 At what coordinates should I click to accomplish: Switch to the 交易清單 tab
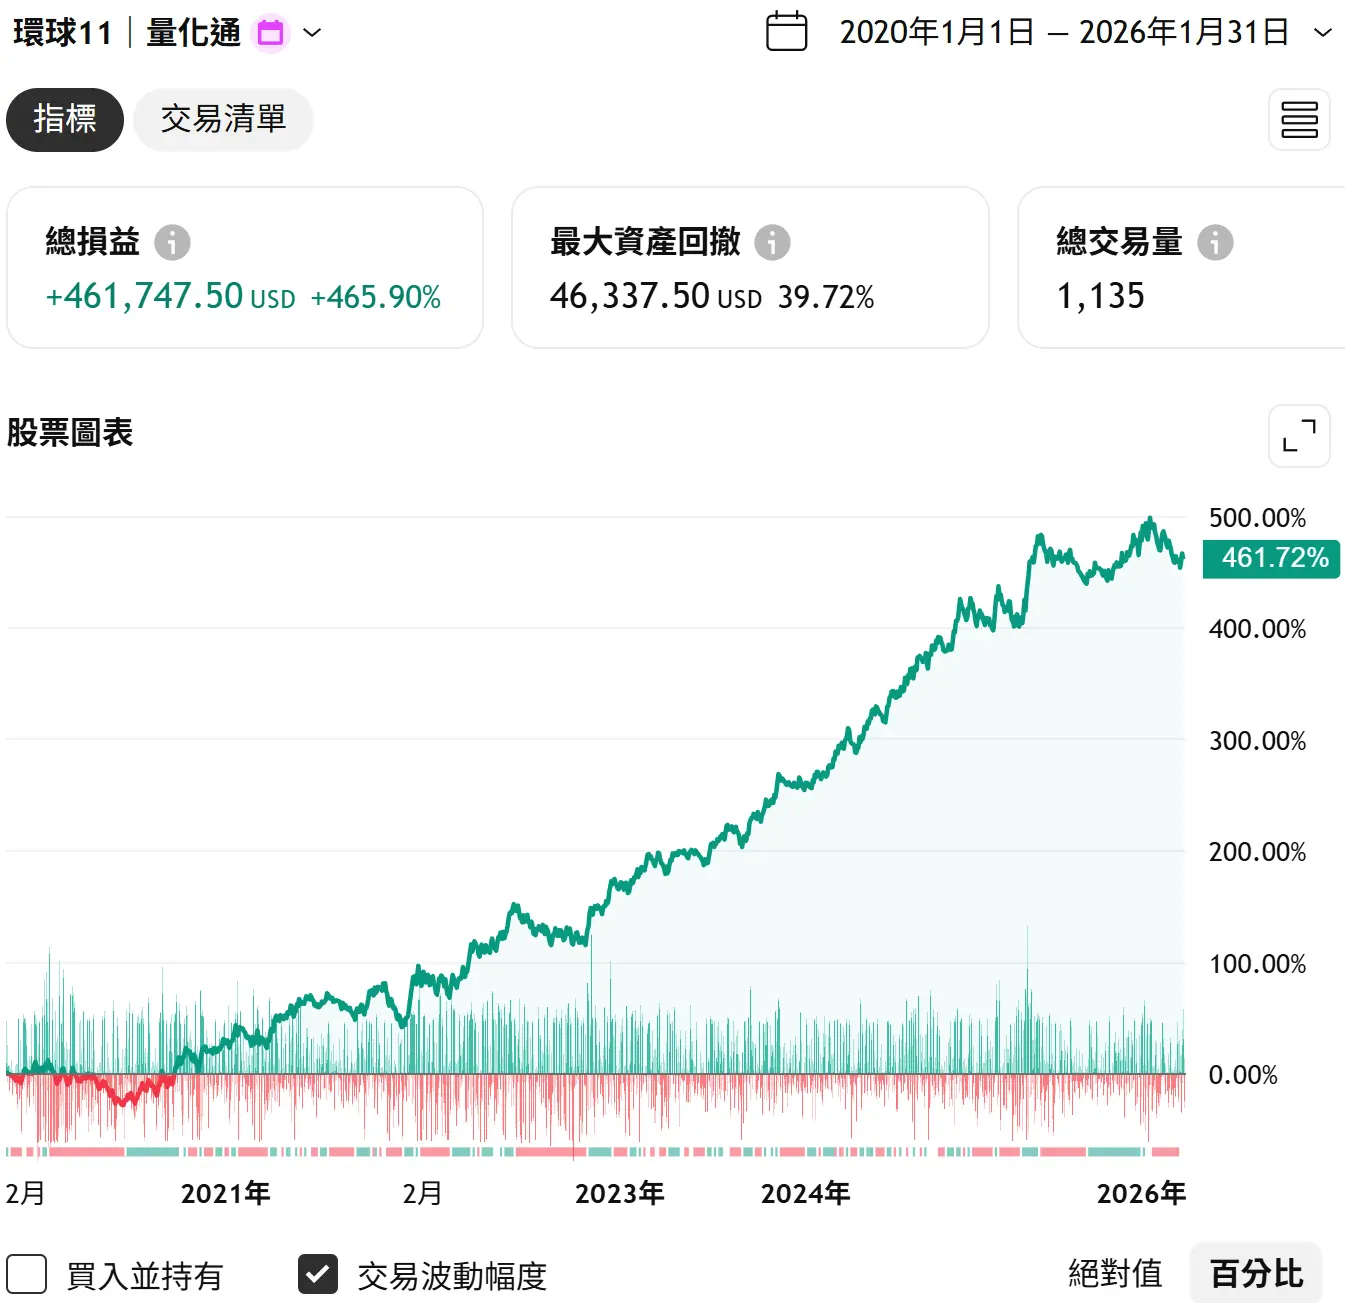pos(223,120)
